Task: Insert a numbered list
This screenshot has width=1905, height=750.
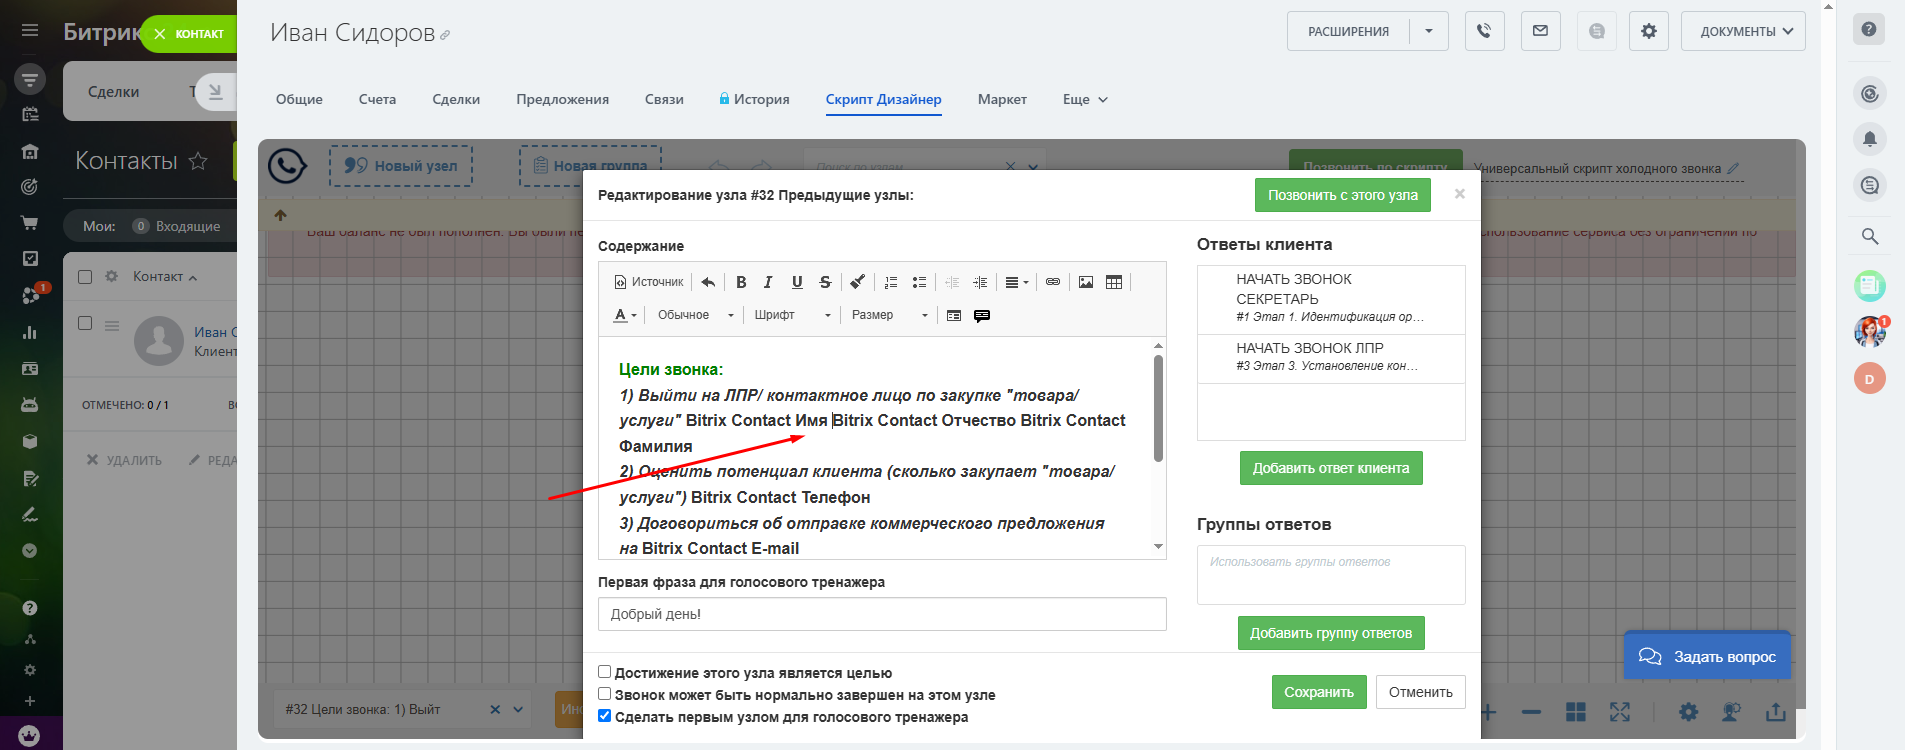Action: click(x=891, y=282)
